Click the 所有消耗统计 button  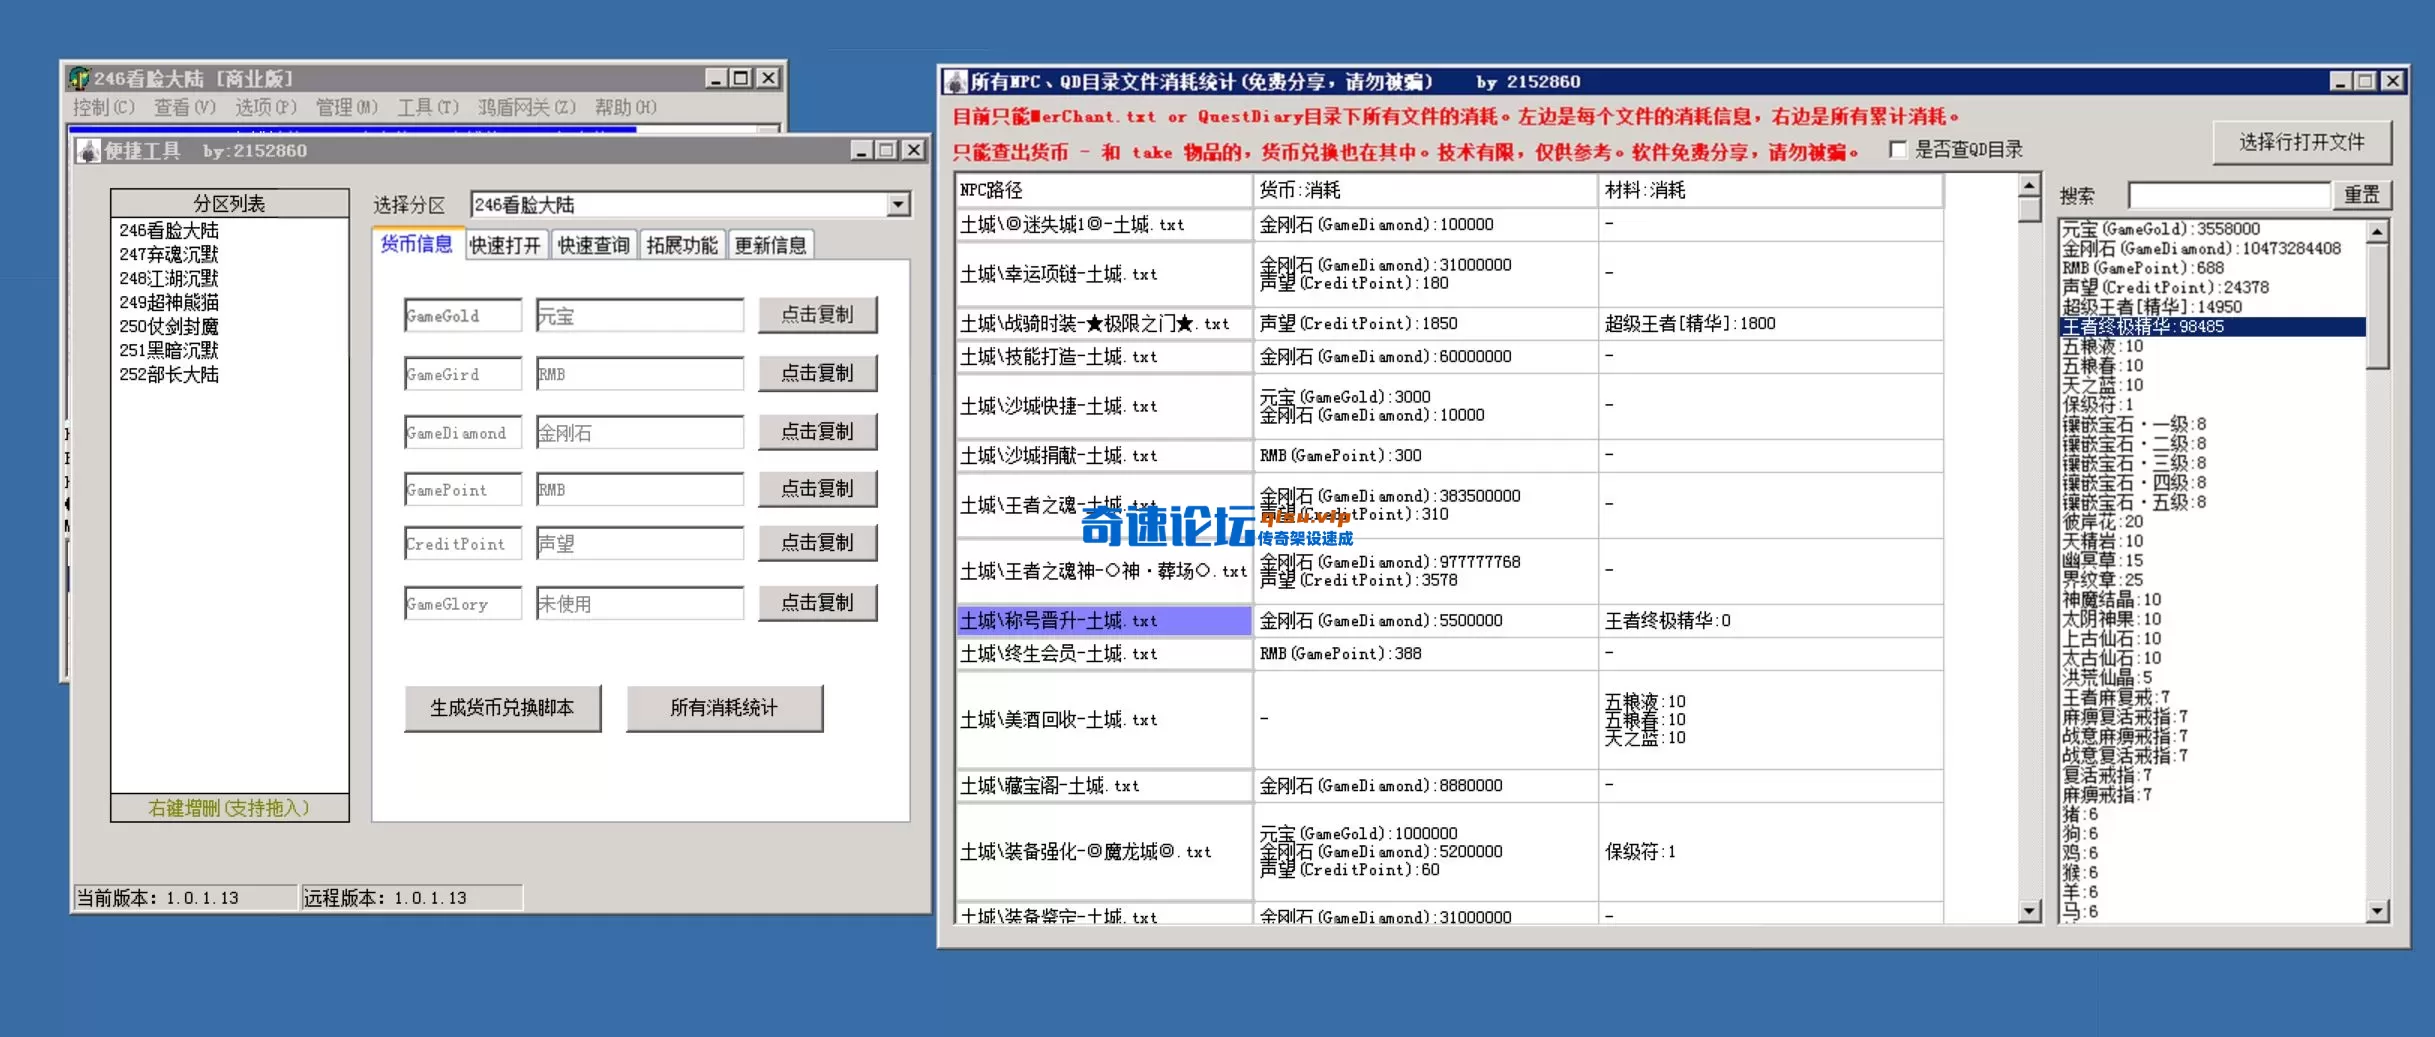click(724, 708)
